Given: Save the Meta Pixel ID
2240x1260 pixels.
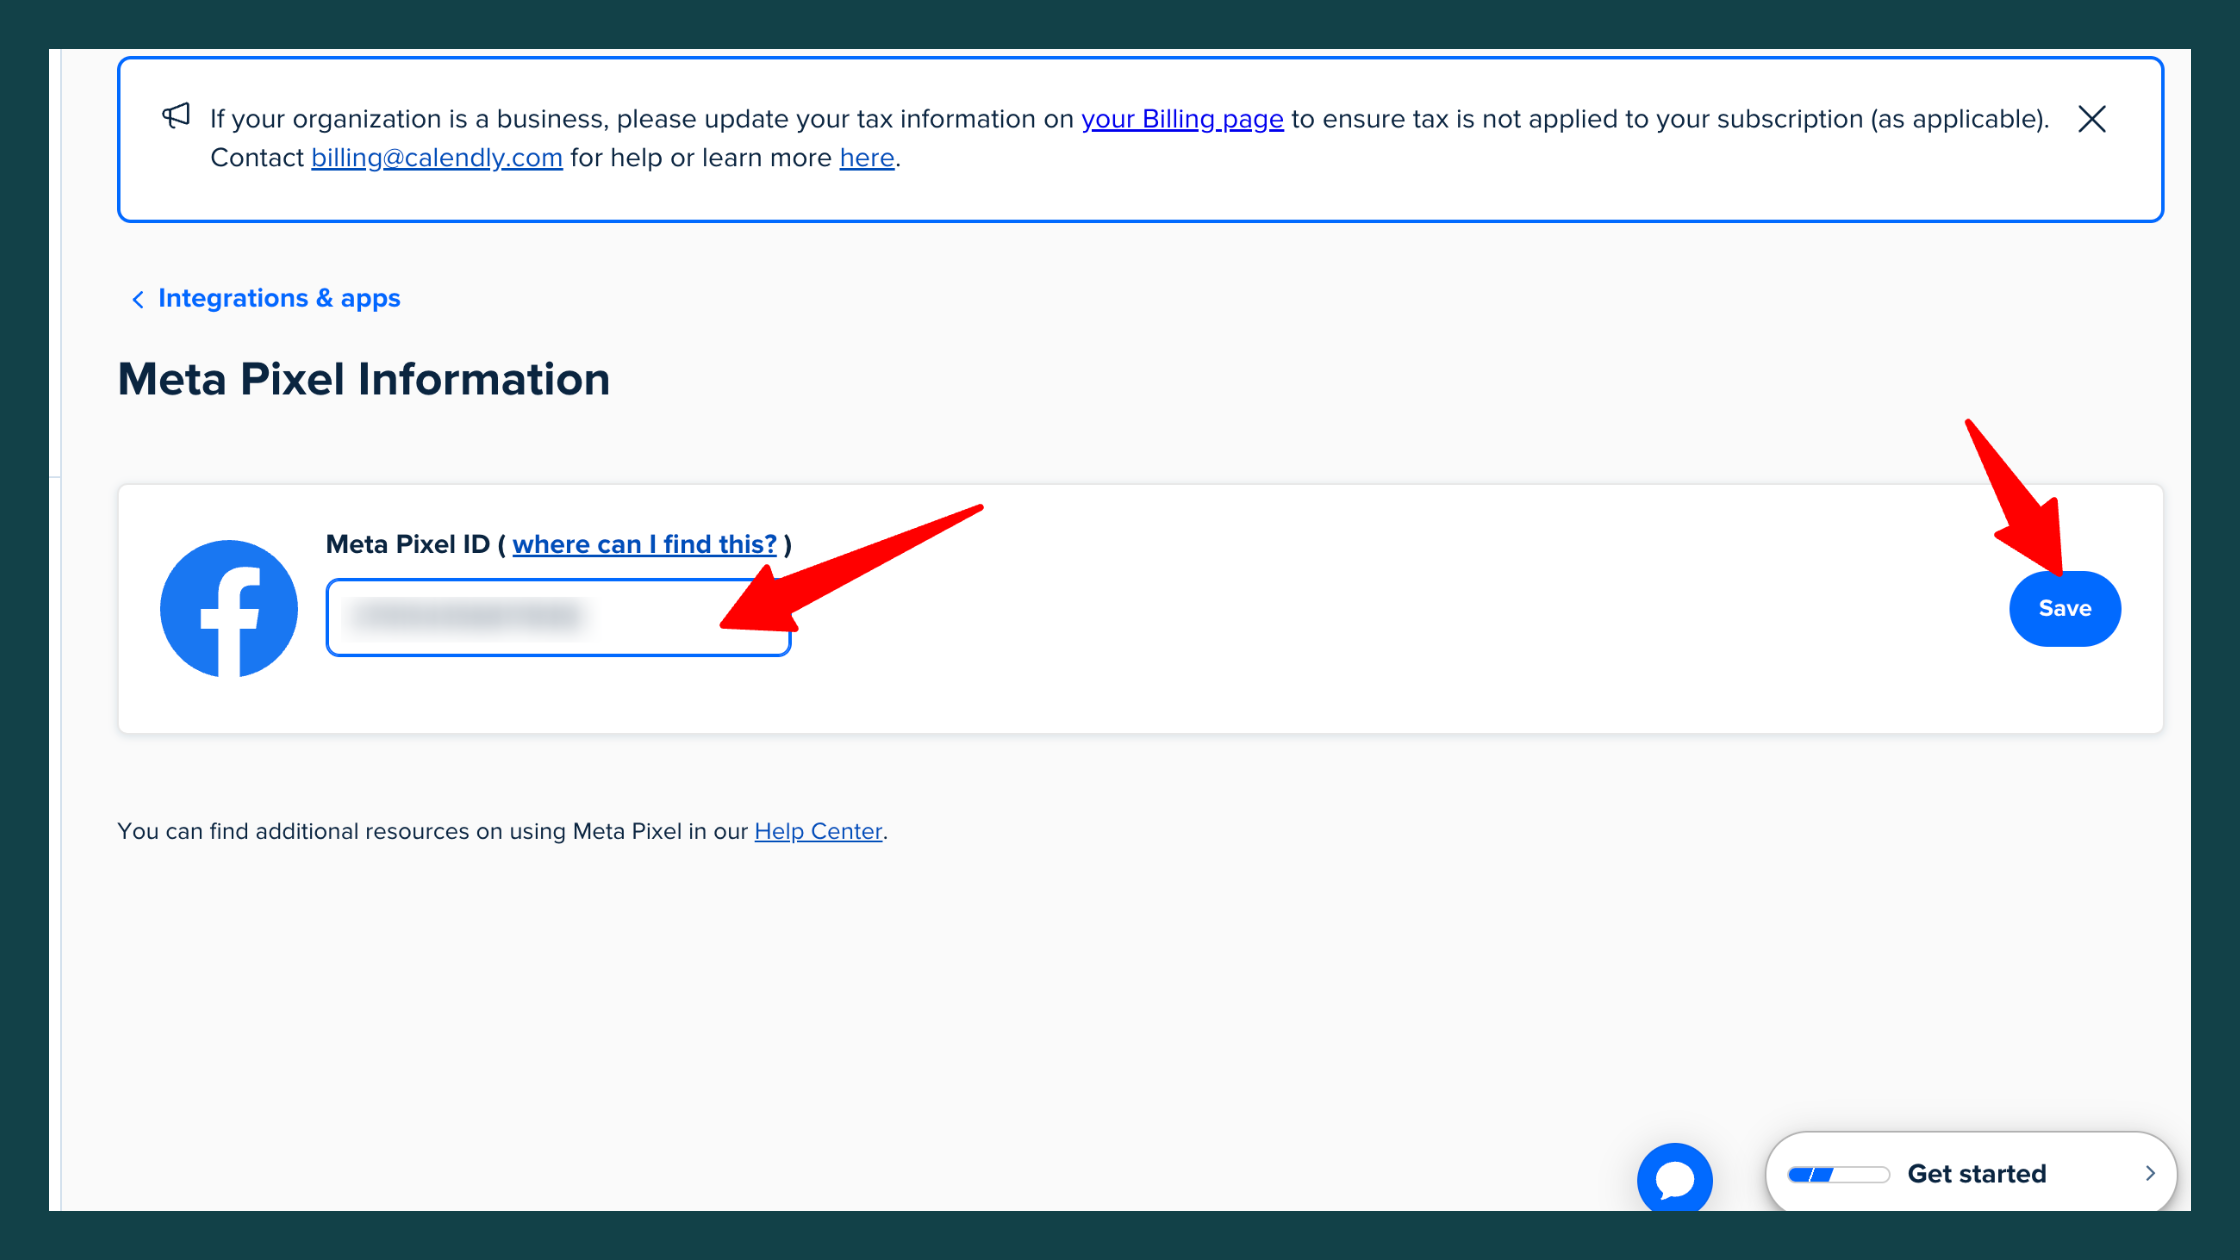Looking at the screenshot, I should (2065, 608).
